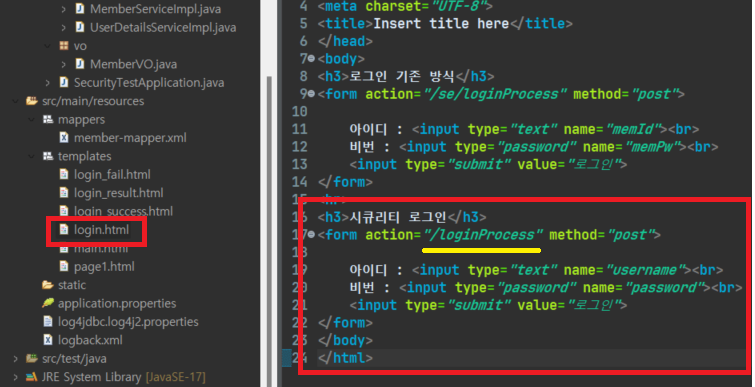Collapse the templates package arrow

coord(32,156)
